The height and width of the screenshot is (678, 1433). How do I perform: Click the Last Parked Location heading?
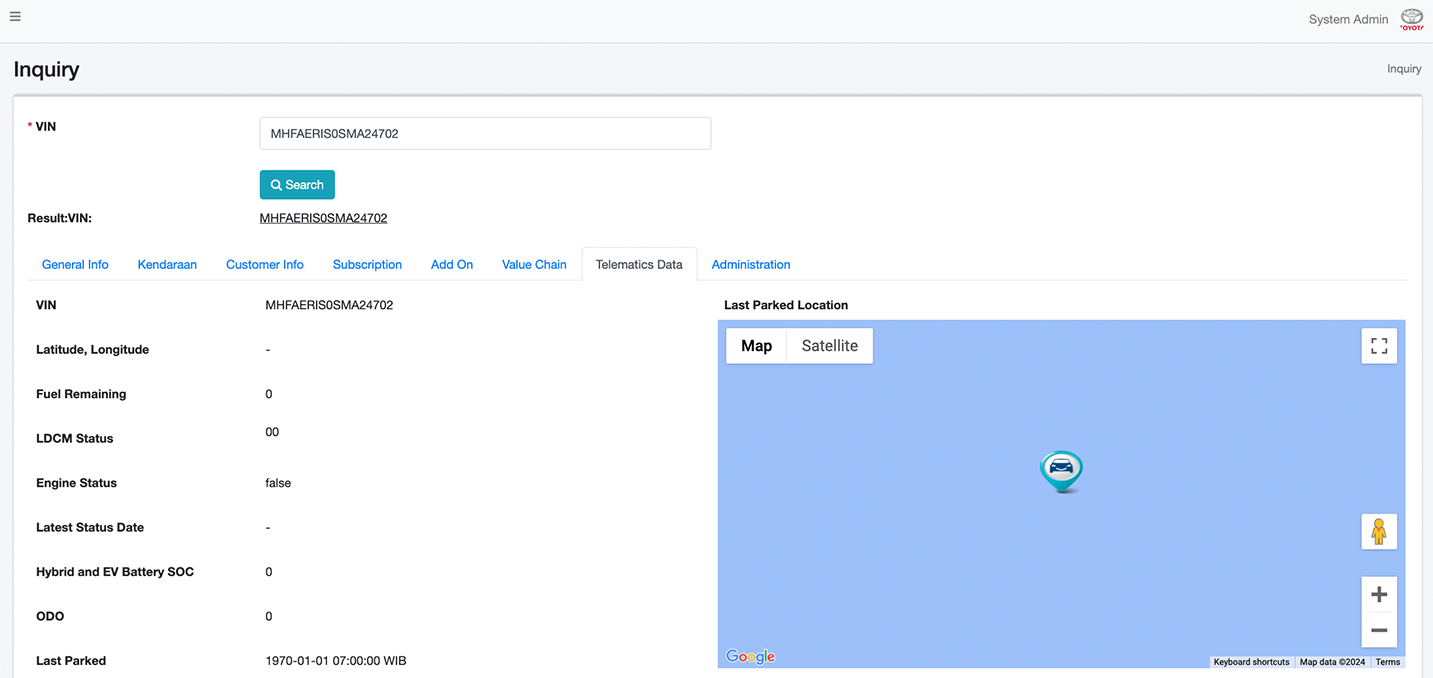coord(786,305)
